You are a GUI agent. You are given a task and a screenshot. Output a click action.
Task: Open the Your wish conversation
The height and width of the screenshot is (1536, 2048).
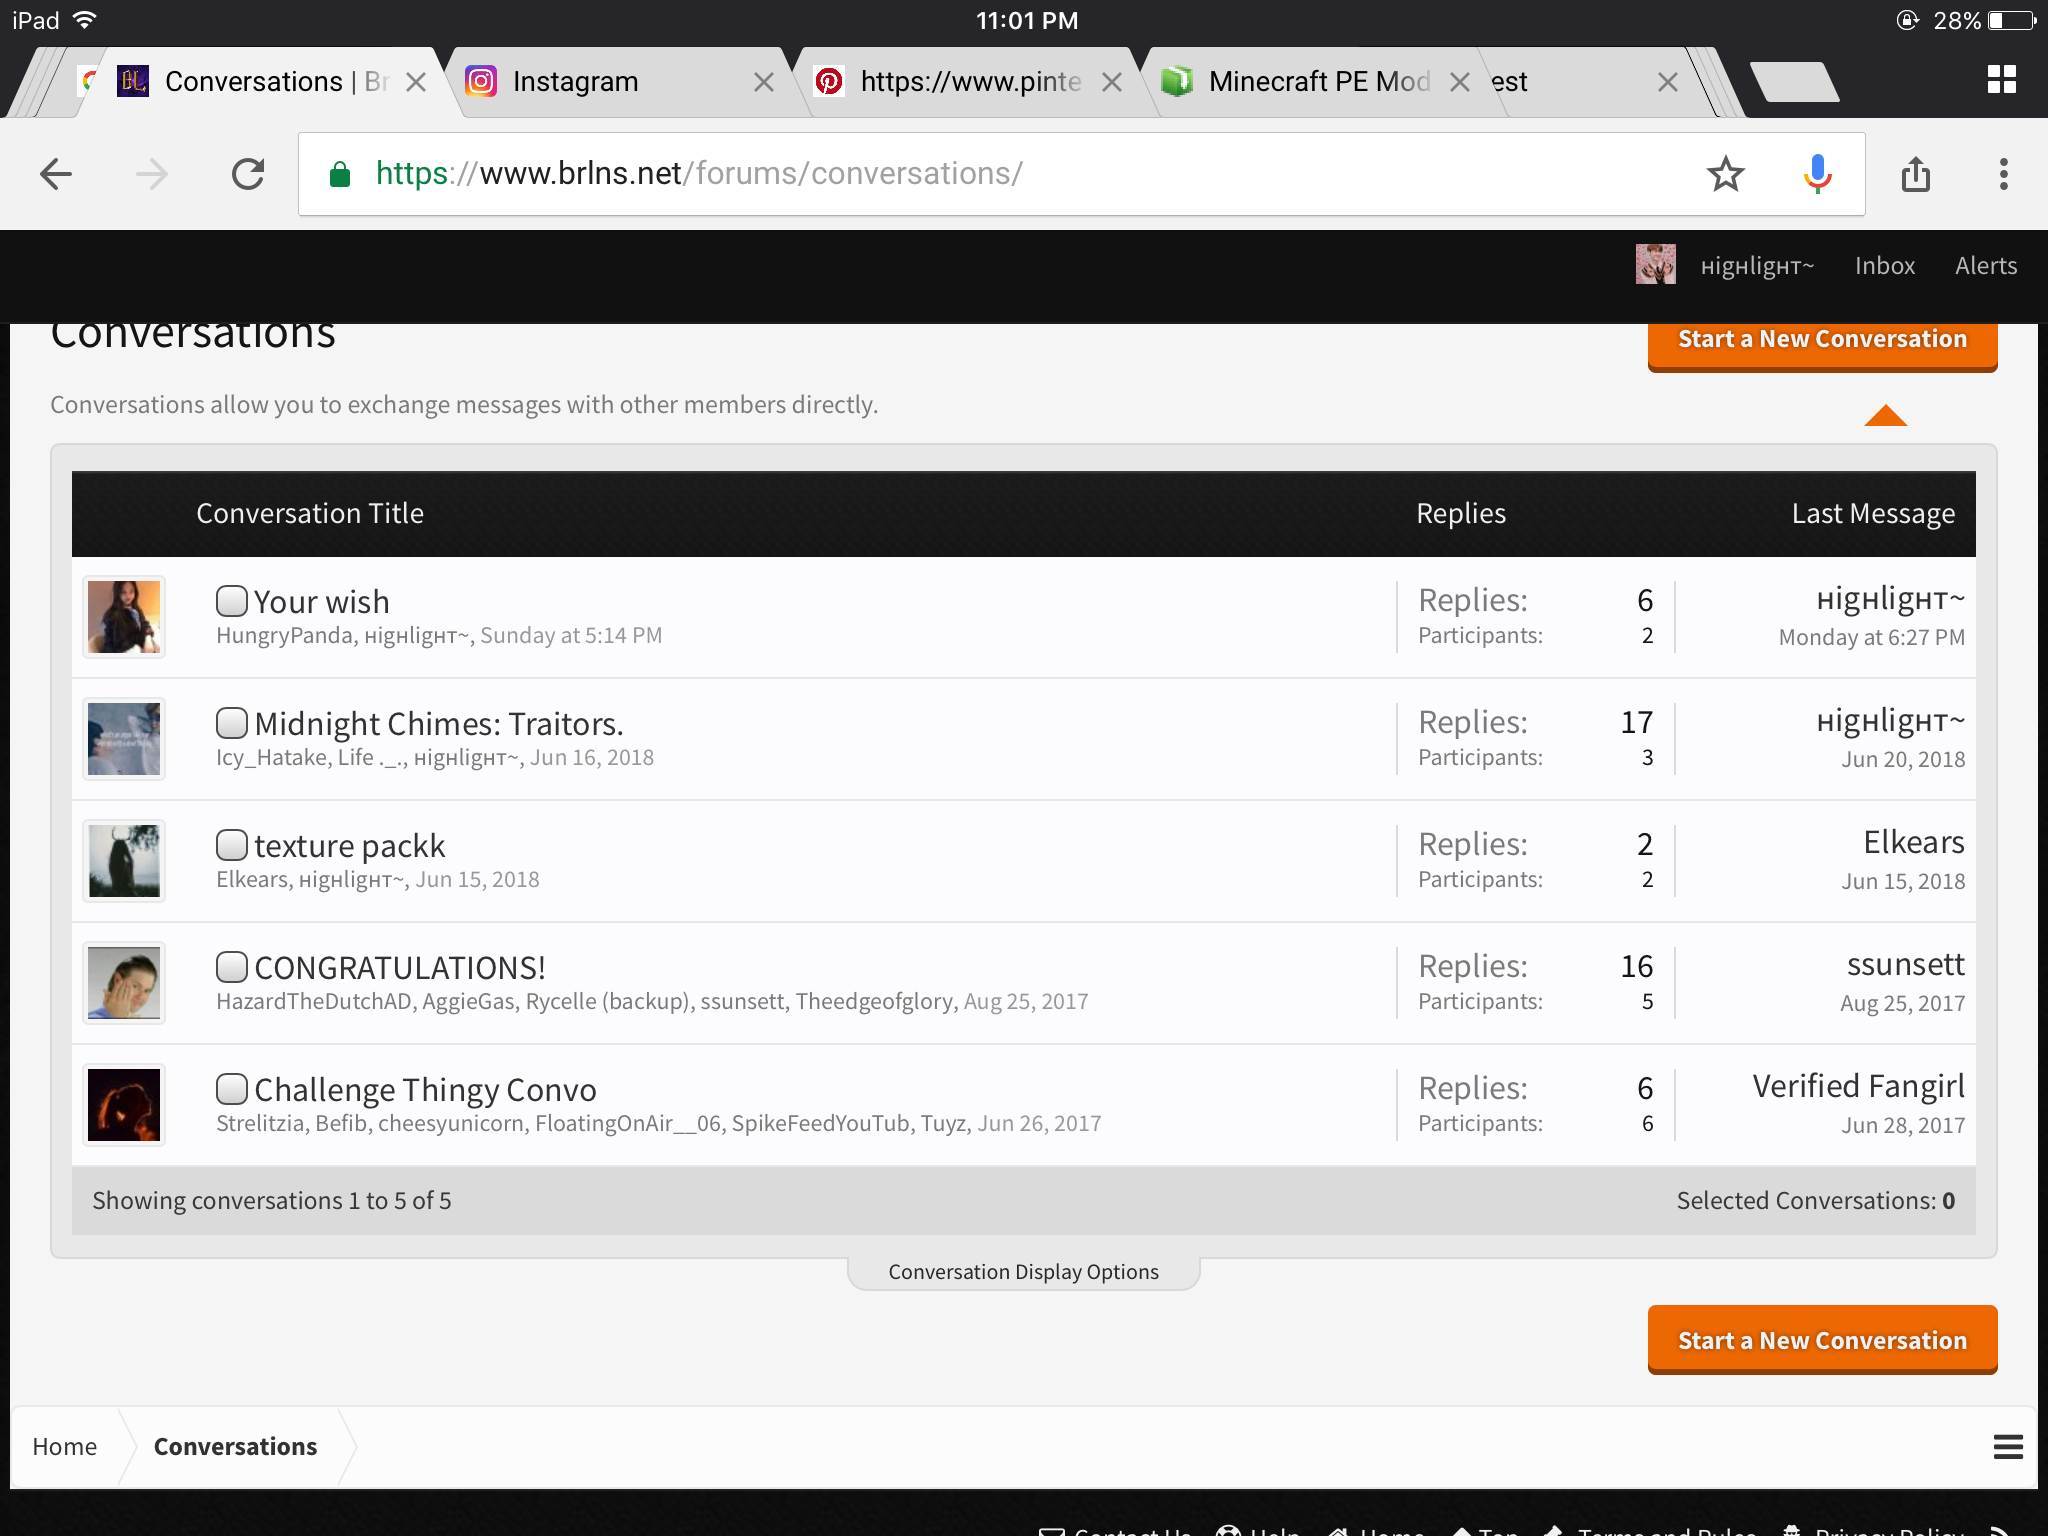click(321, 602)
